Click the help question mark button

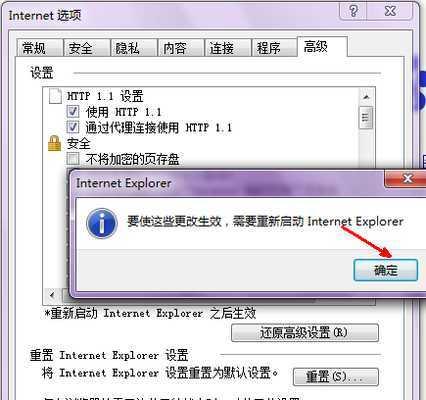tap(353, 11)
